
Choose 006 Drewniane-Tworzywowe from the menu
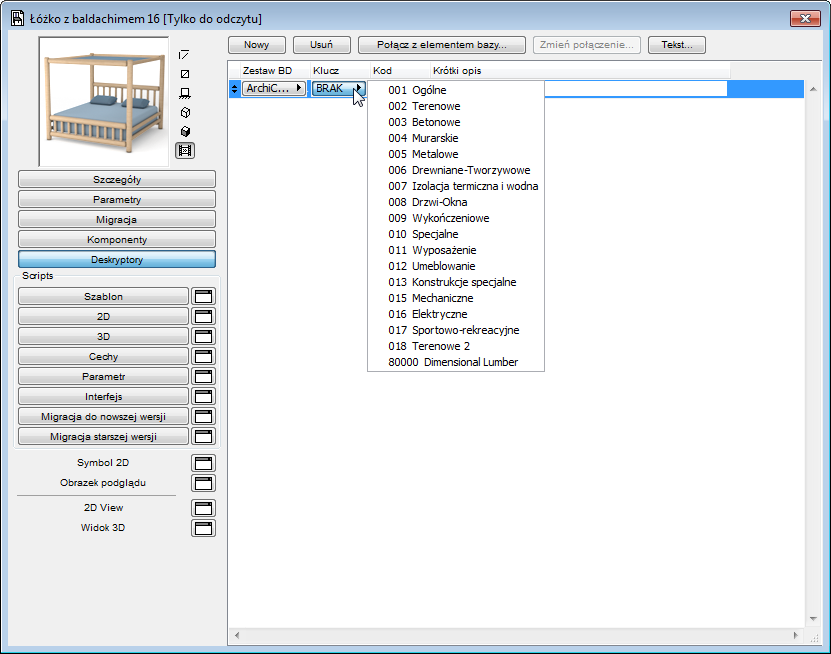pyautogui.click(x=456, y=170)
